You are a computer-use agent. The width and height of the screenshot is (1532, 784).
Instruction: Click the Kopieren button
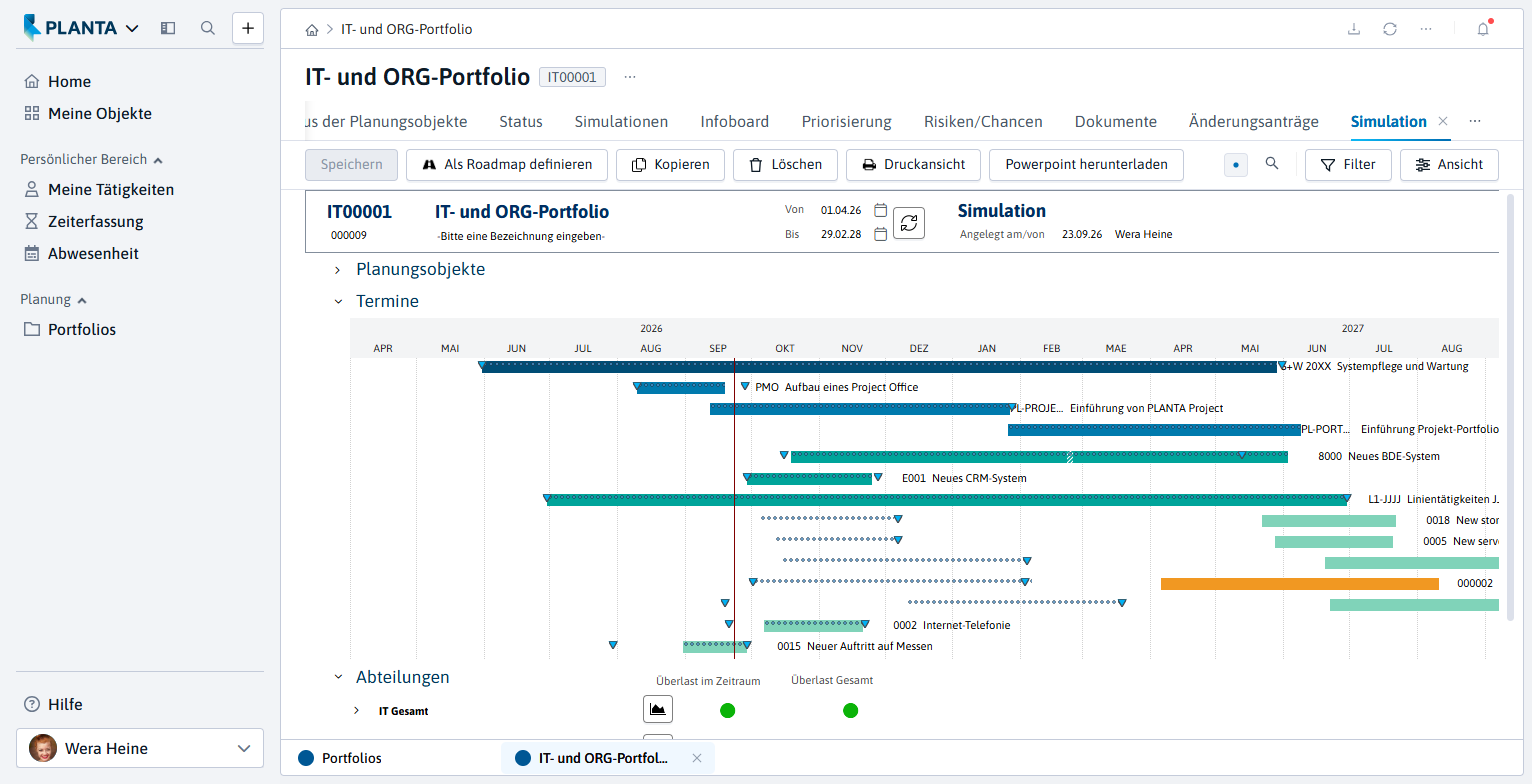[670, 165]
